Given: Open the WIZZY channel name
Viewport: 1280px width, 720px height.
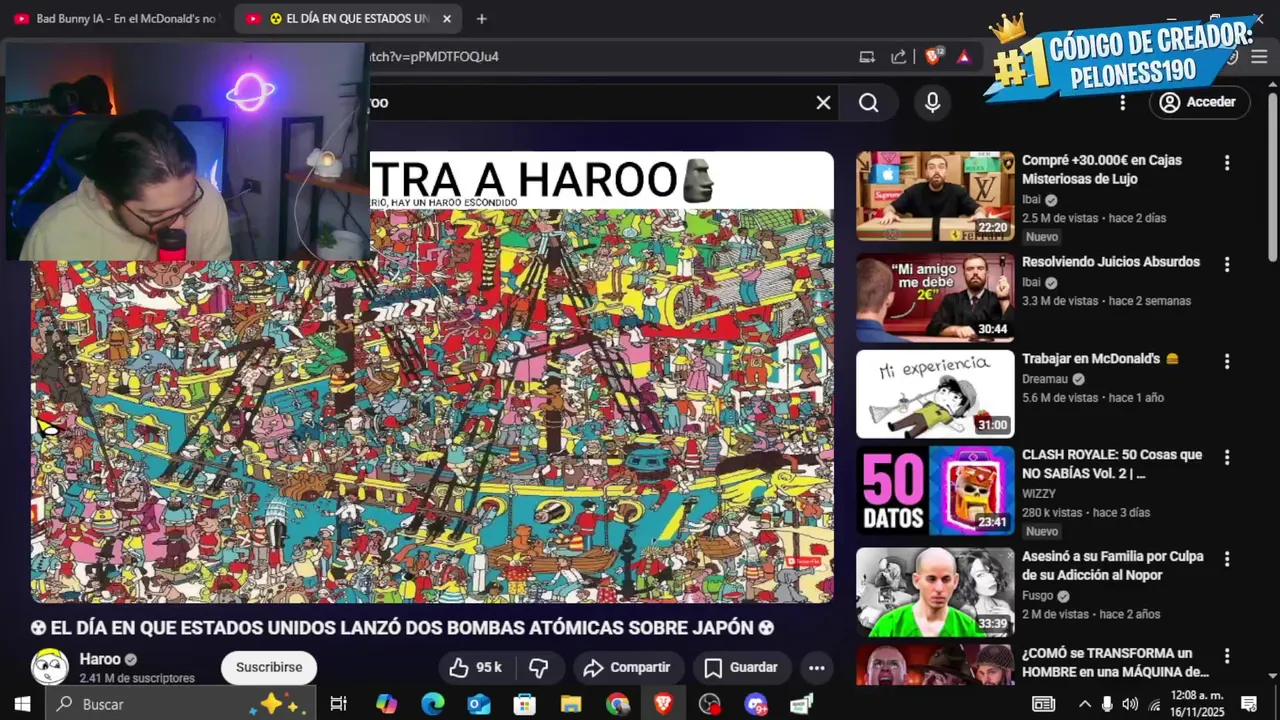Looking at the screenshot, I should coord(1039,494).
